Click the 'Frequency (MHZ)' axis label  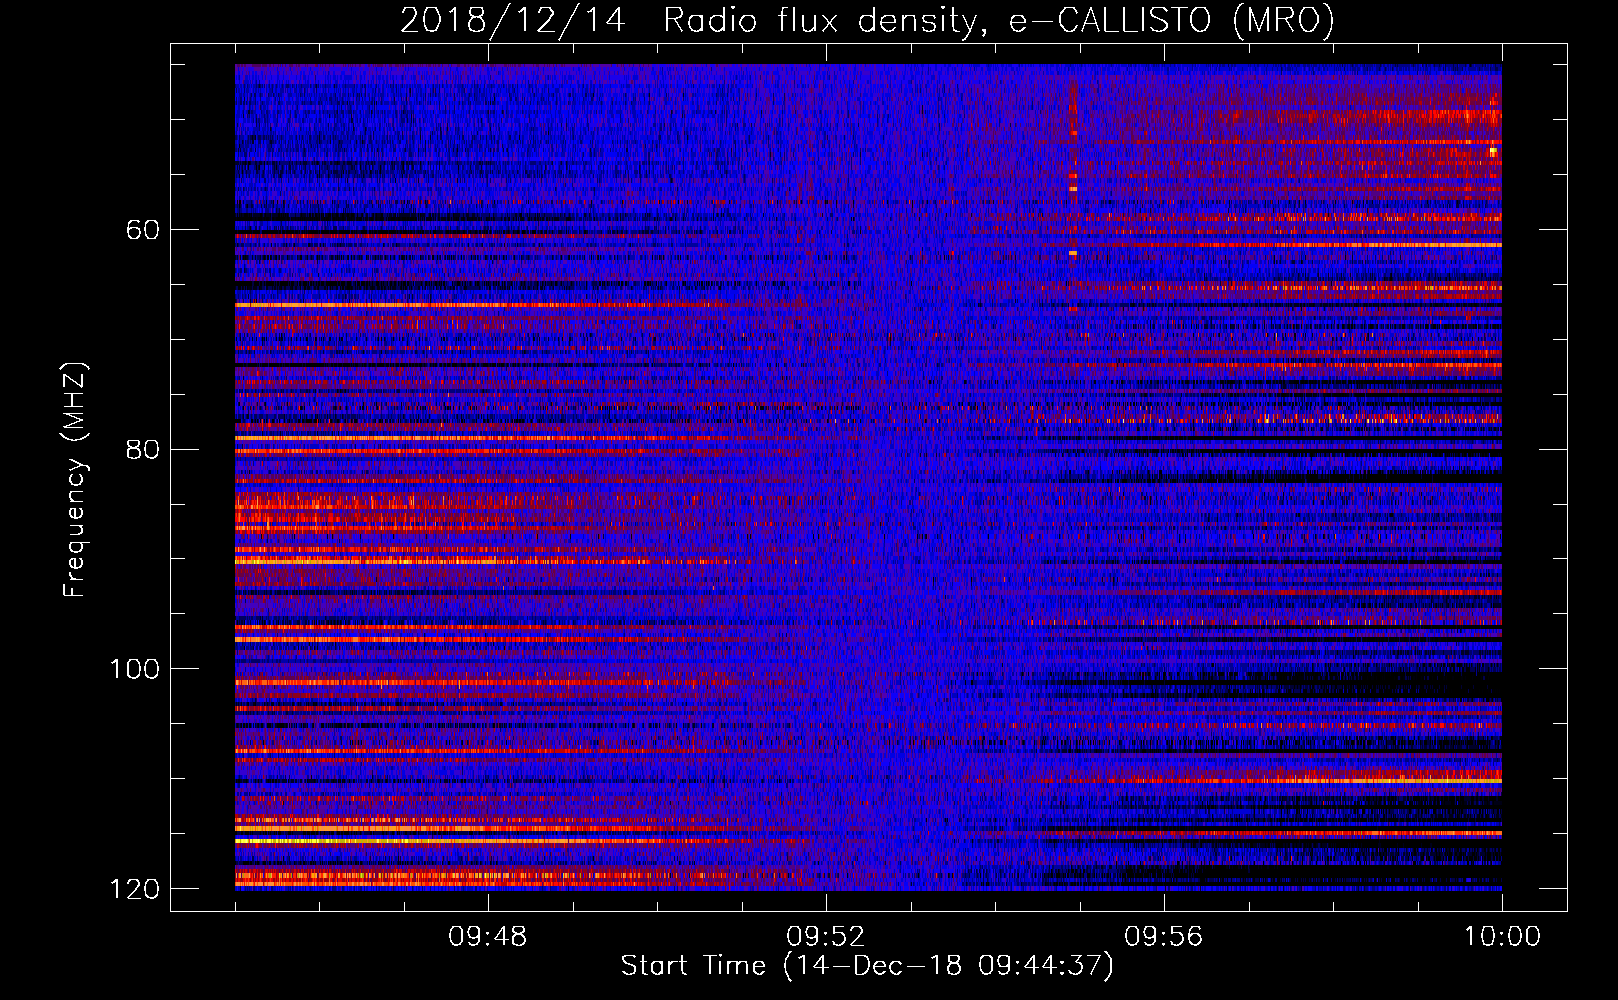75,480
